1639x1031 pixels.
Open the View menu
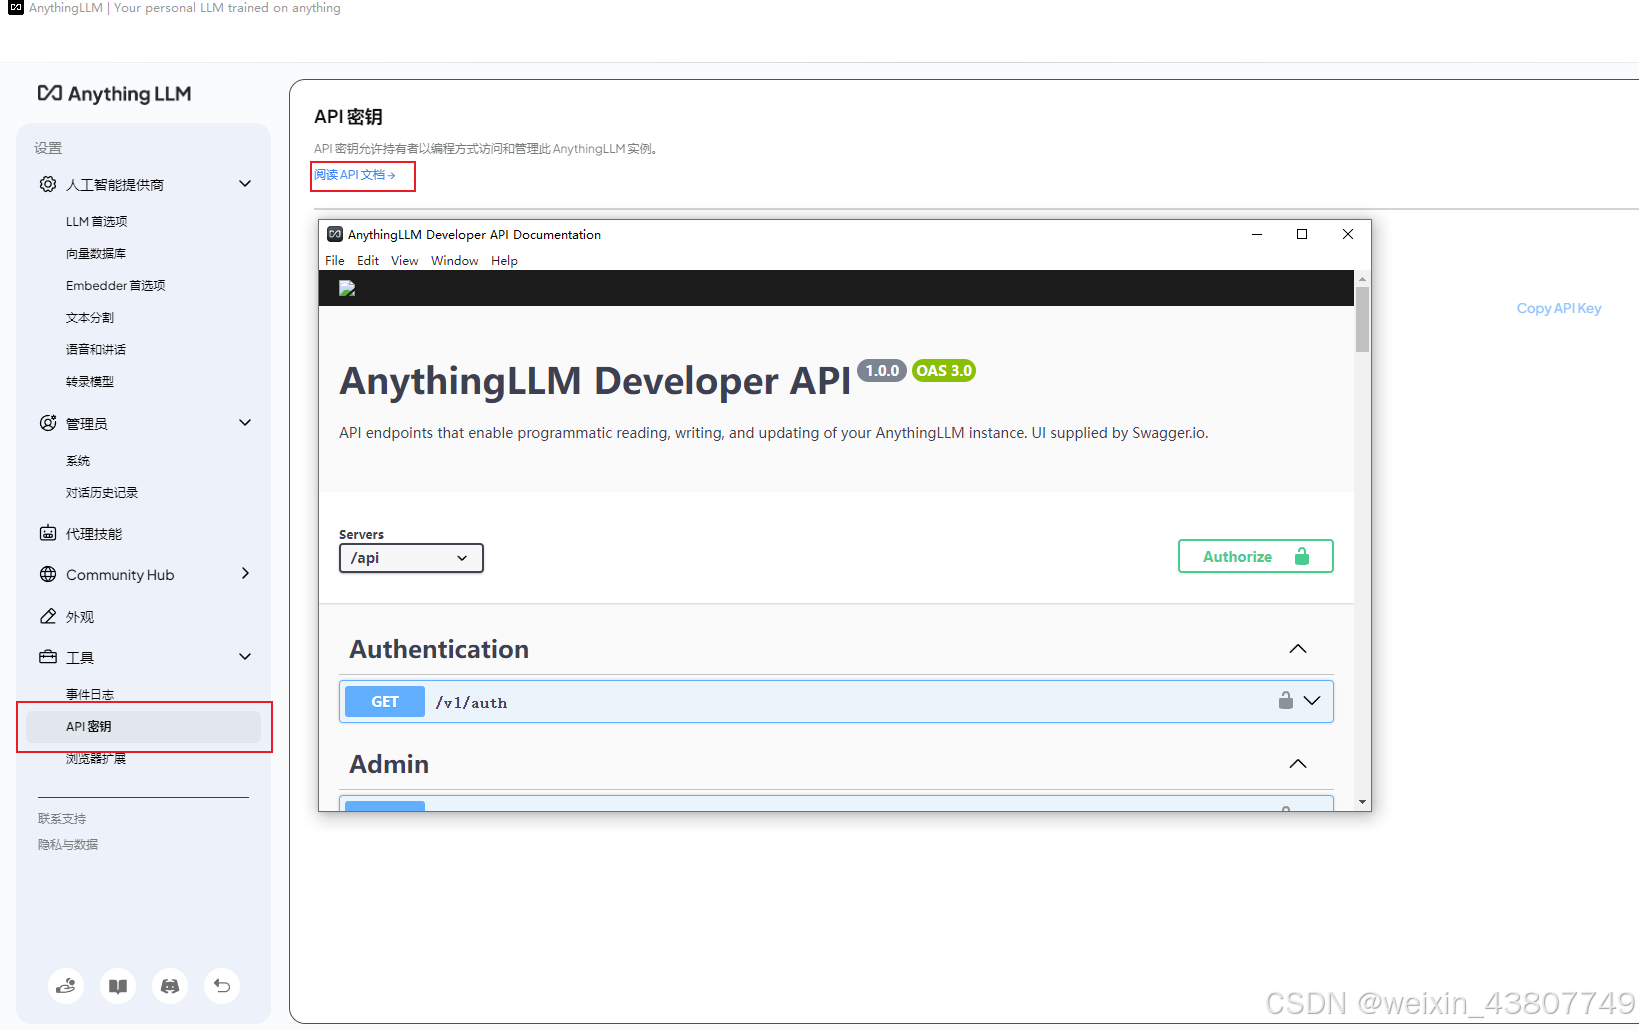pyautogui.click(x=405, y=261)
